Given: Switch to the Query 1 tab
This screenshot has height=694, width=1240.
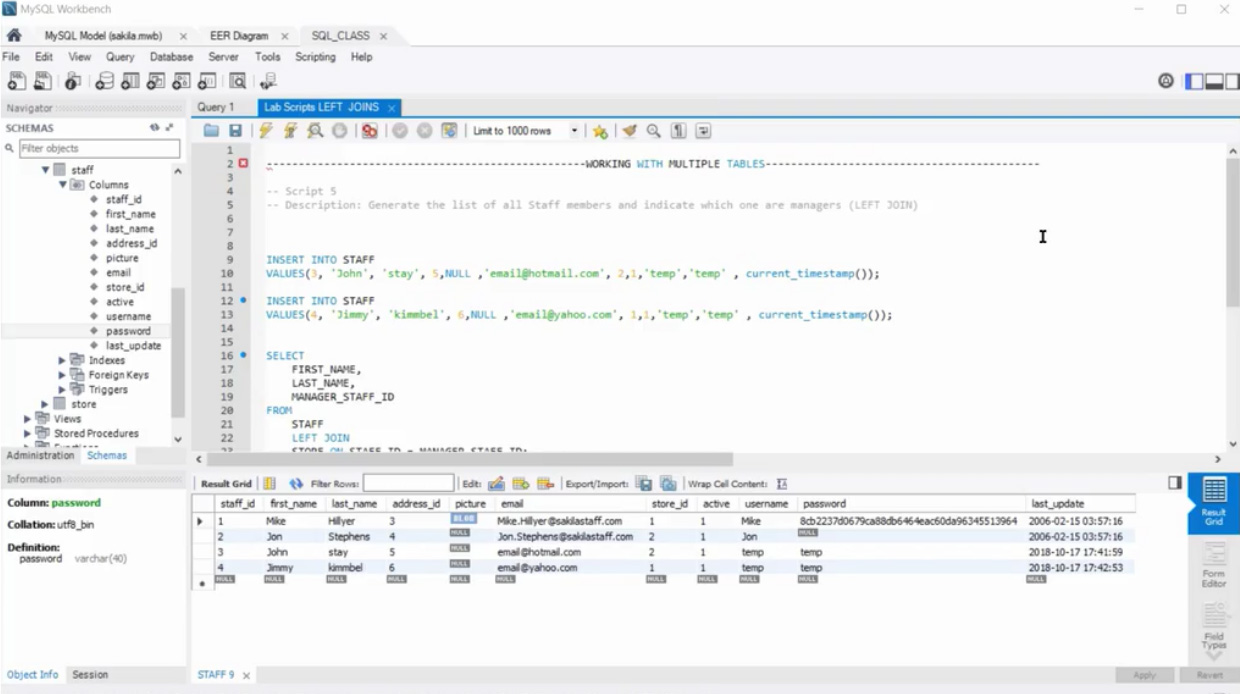Looking at the screenshot, I should point(215,107).
